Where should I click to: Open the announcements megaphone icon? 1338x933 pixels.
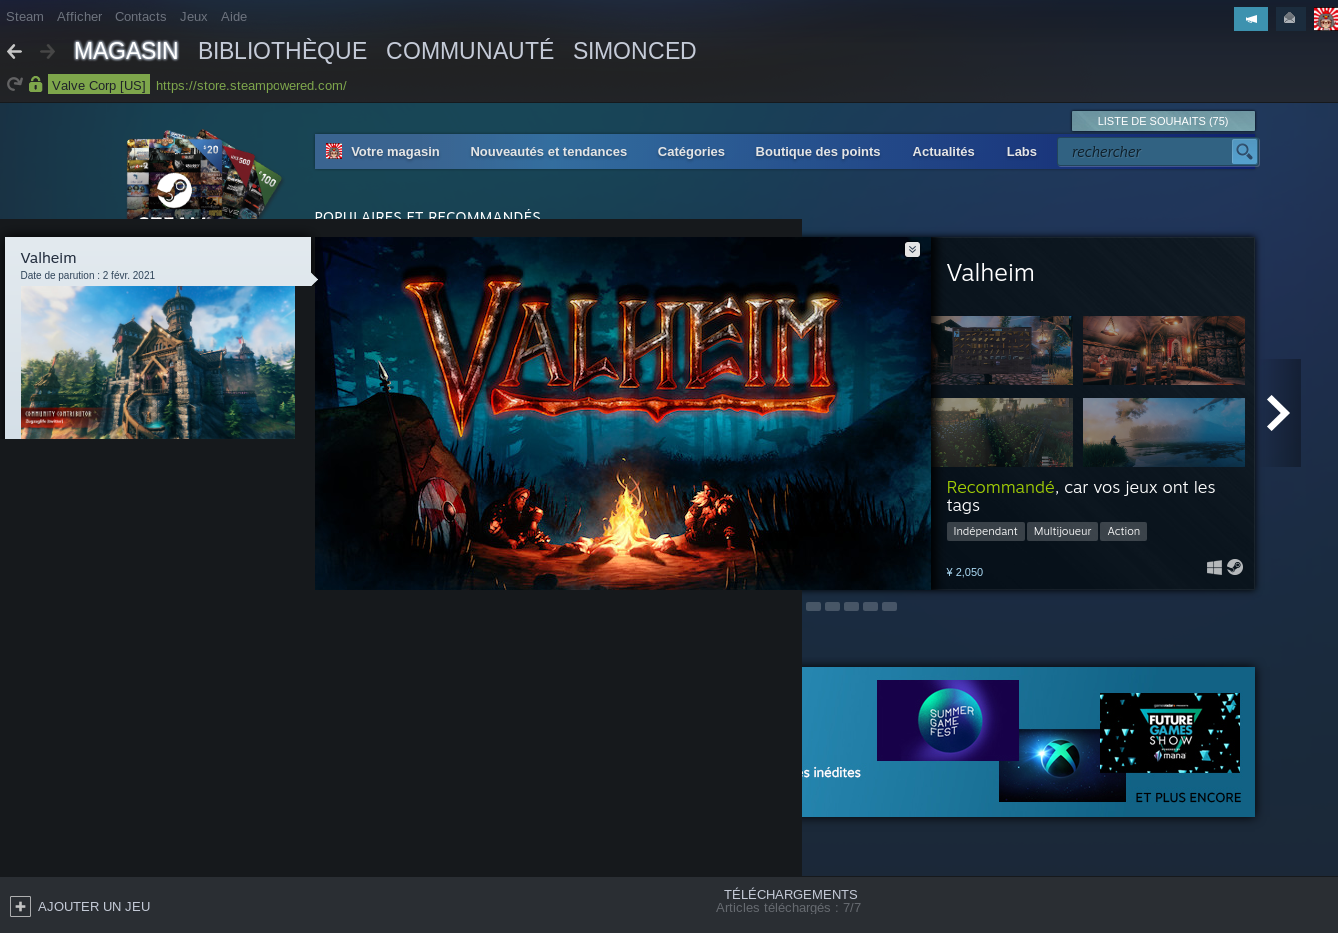point(1251,18)
